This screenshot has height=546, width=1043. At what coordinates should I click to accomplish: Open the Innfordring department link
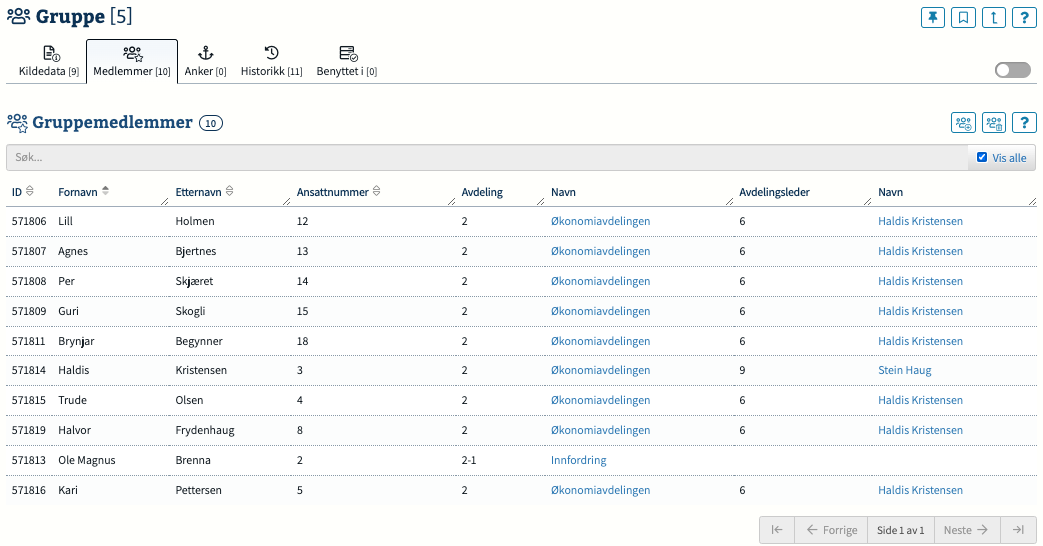pos(578,460)
